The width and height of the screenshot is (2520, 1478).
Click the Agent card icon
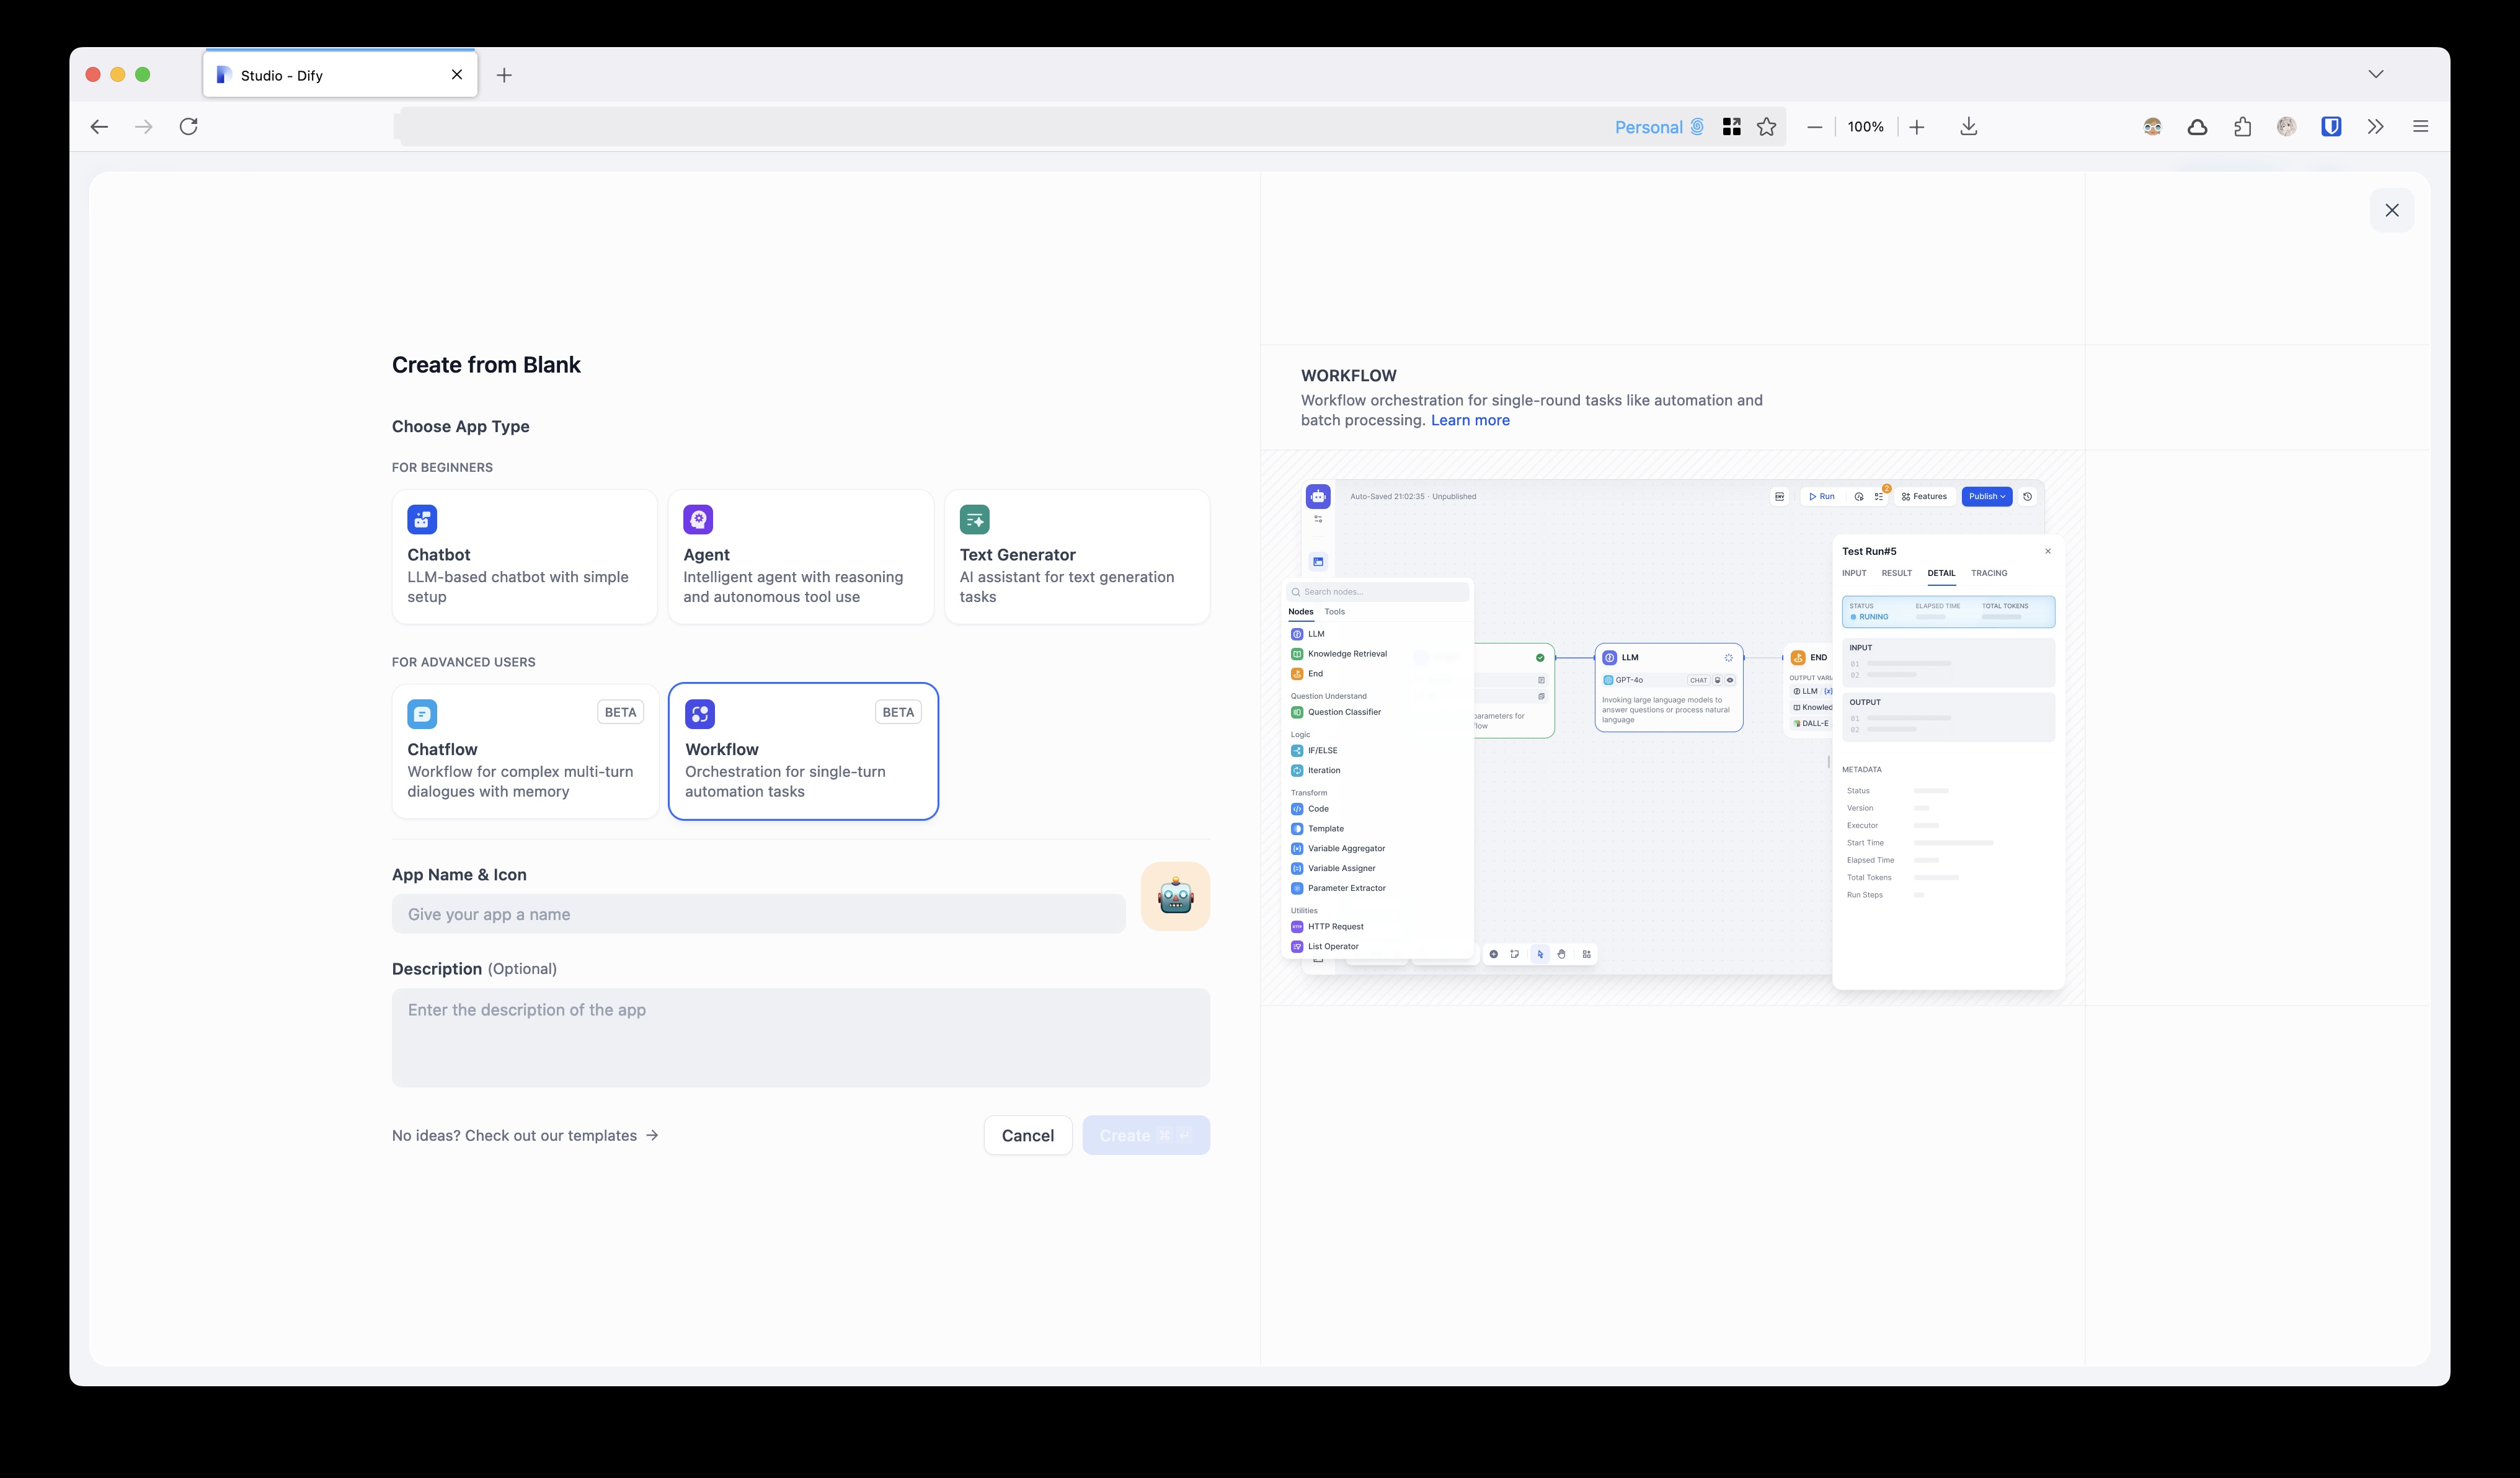click(x=698, y=519)
